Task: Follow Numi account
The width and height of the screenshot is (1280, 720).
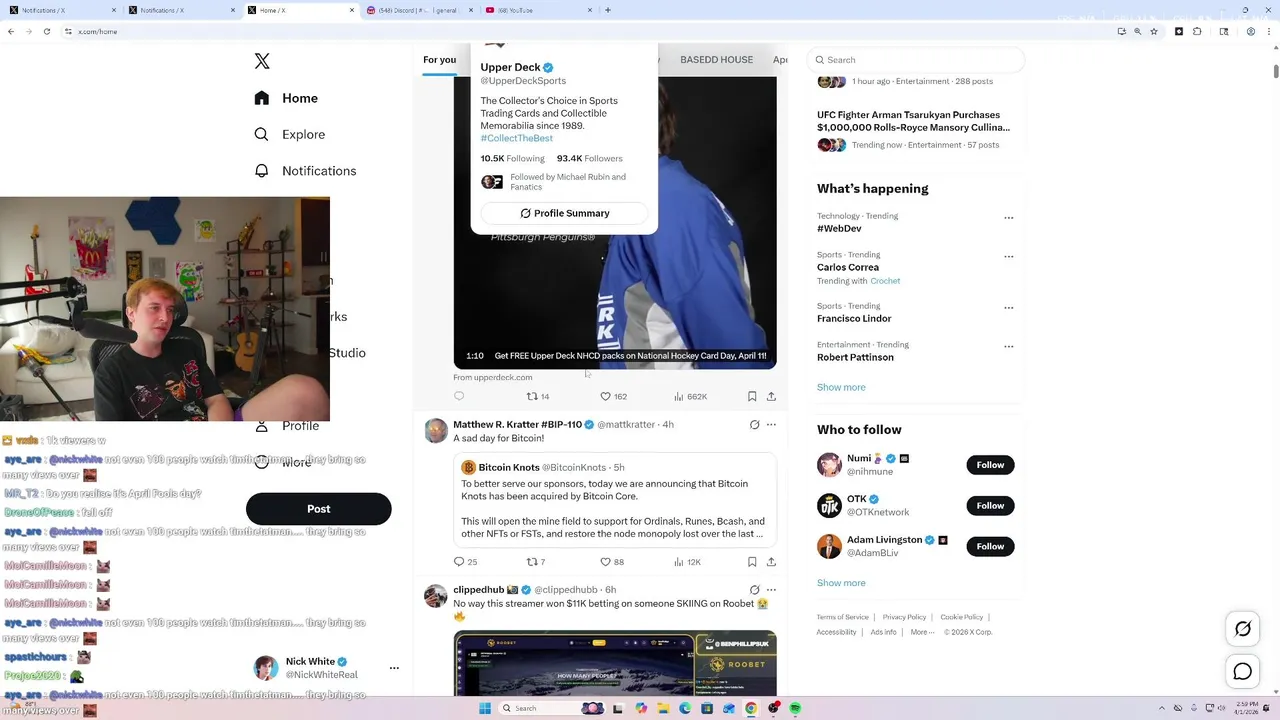Action: click(x=990, y=465)
